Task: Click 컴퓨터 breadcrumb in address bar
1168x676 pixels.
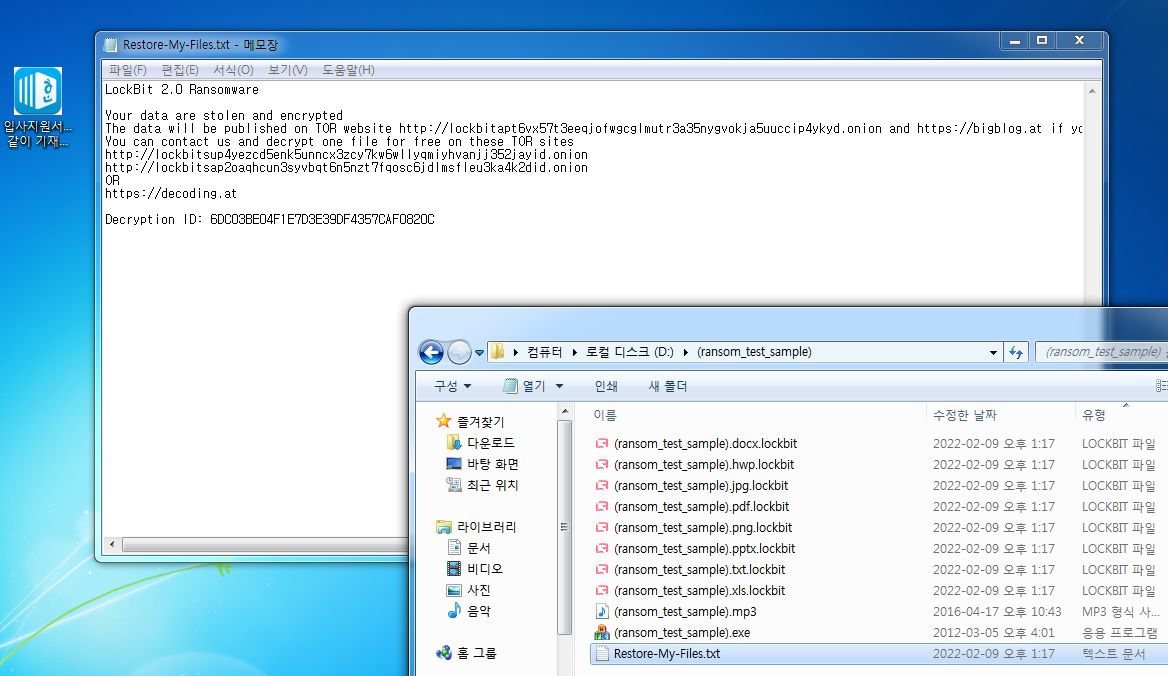Action: [x=545, y=352]
